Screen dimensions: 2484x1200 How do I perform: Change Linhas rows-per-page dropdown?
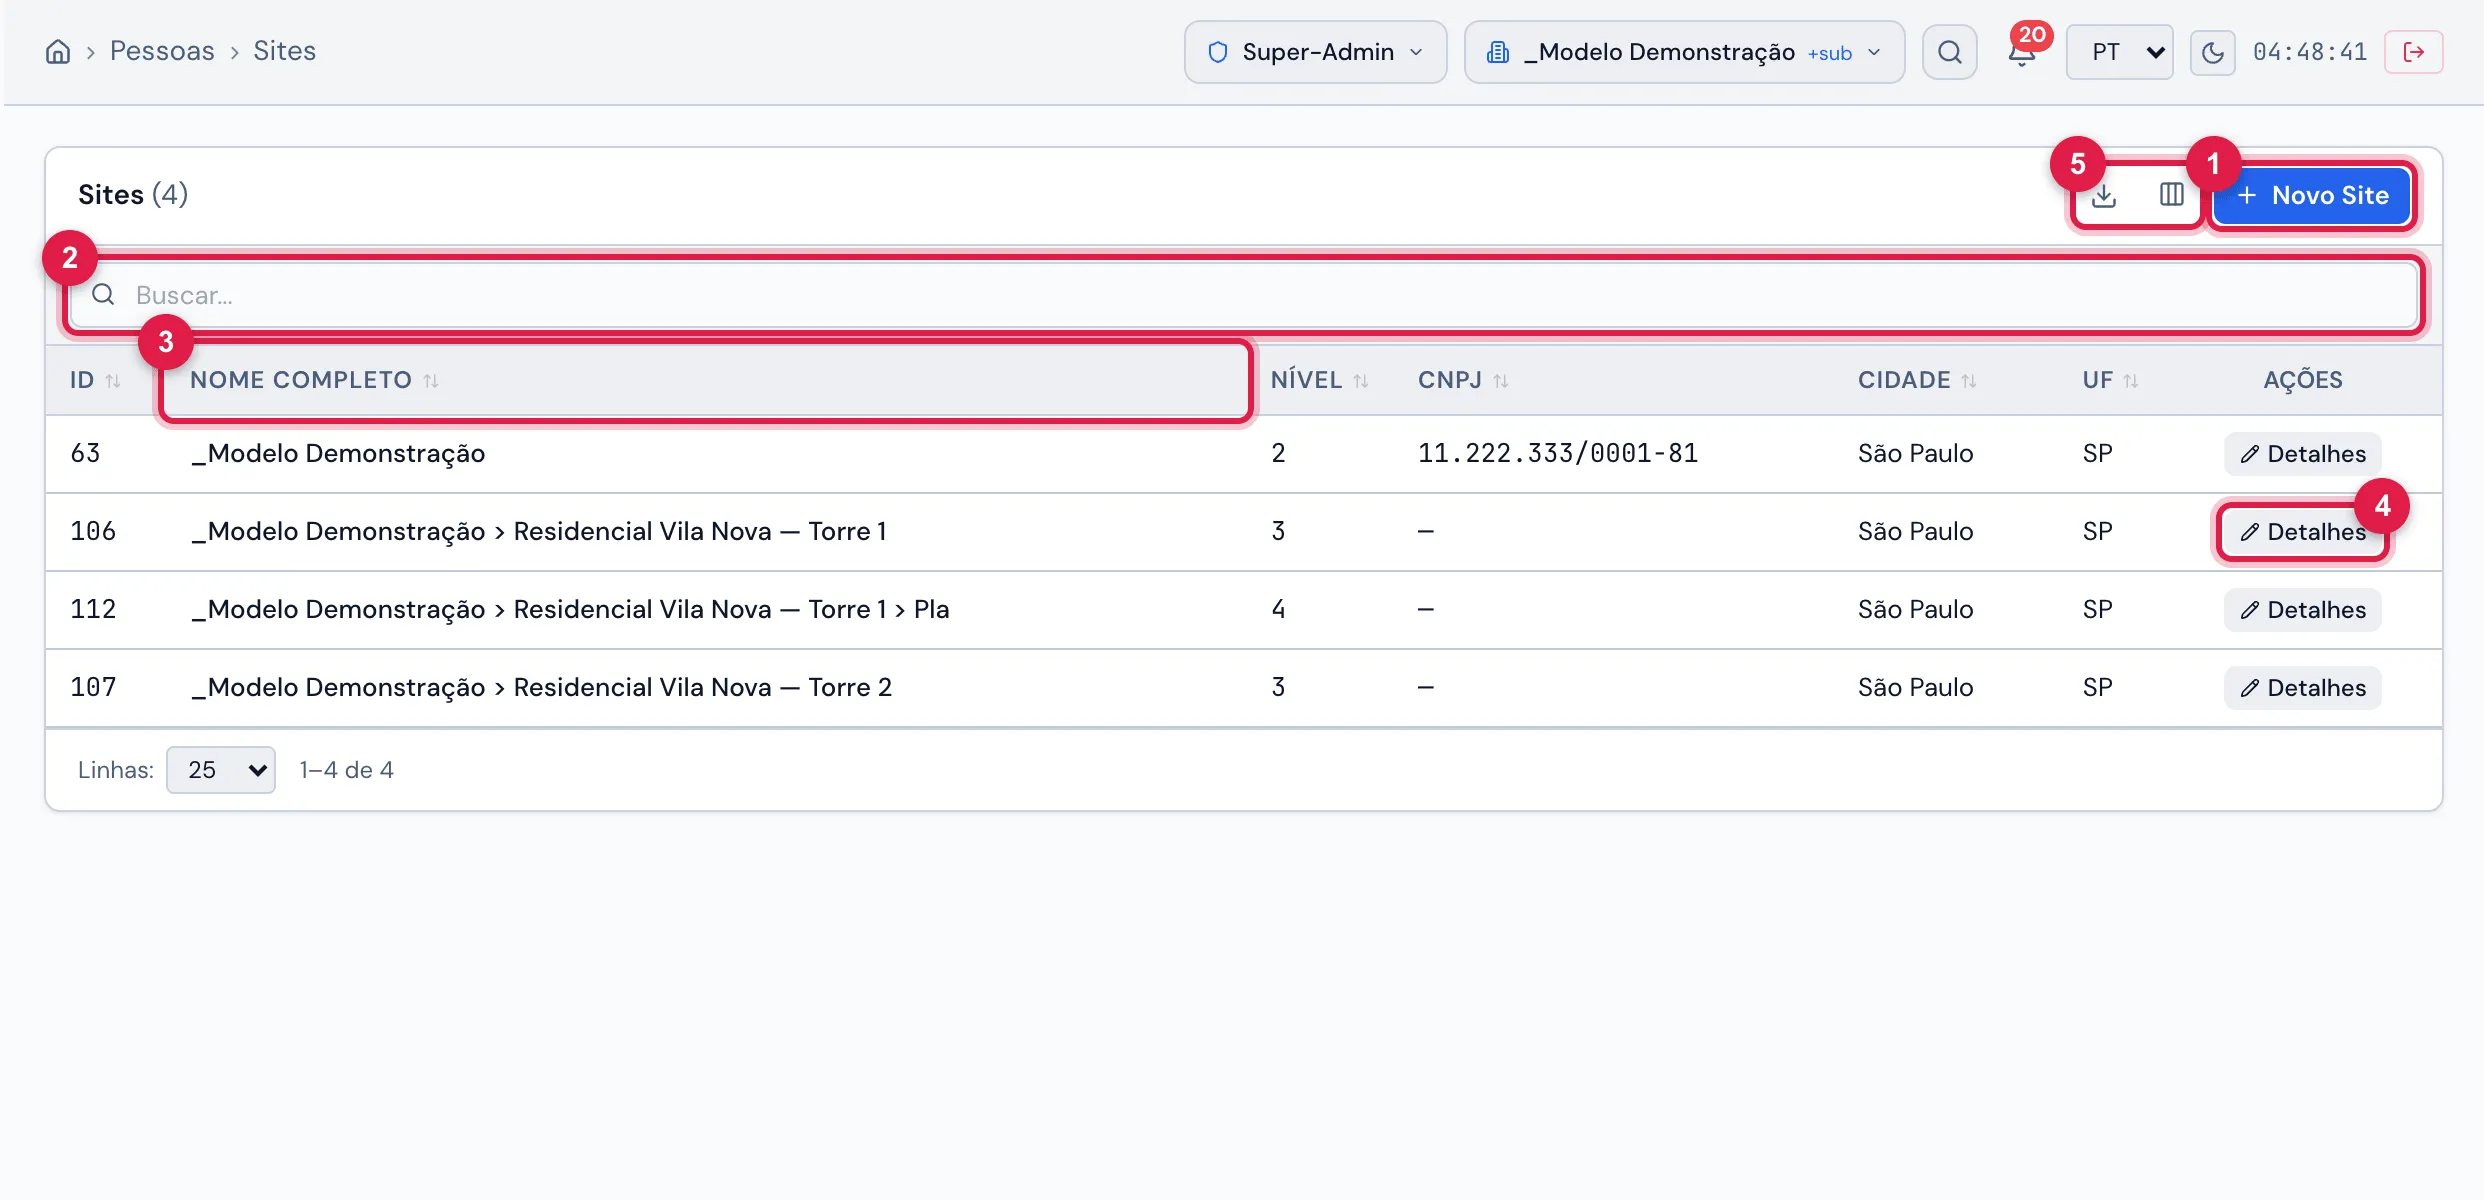click(x=221, y=770)
